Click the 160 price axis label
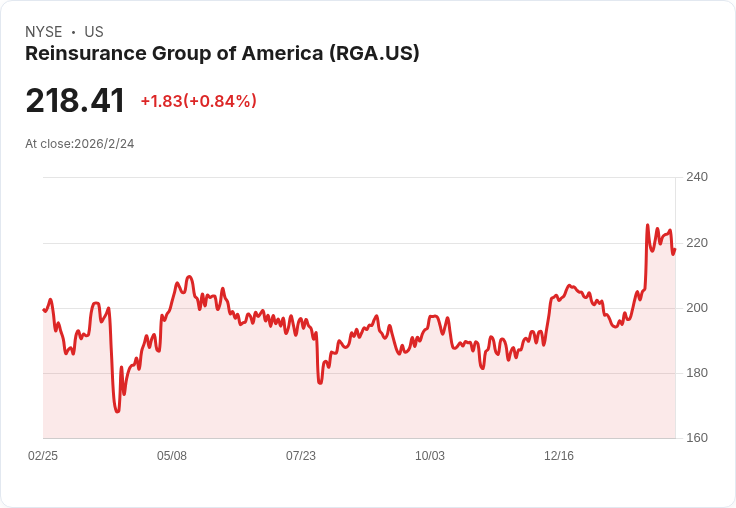The height and width of the screenshot is (508, 736). (697, 438)
